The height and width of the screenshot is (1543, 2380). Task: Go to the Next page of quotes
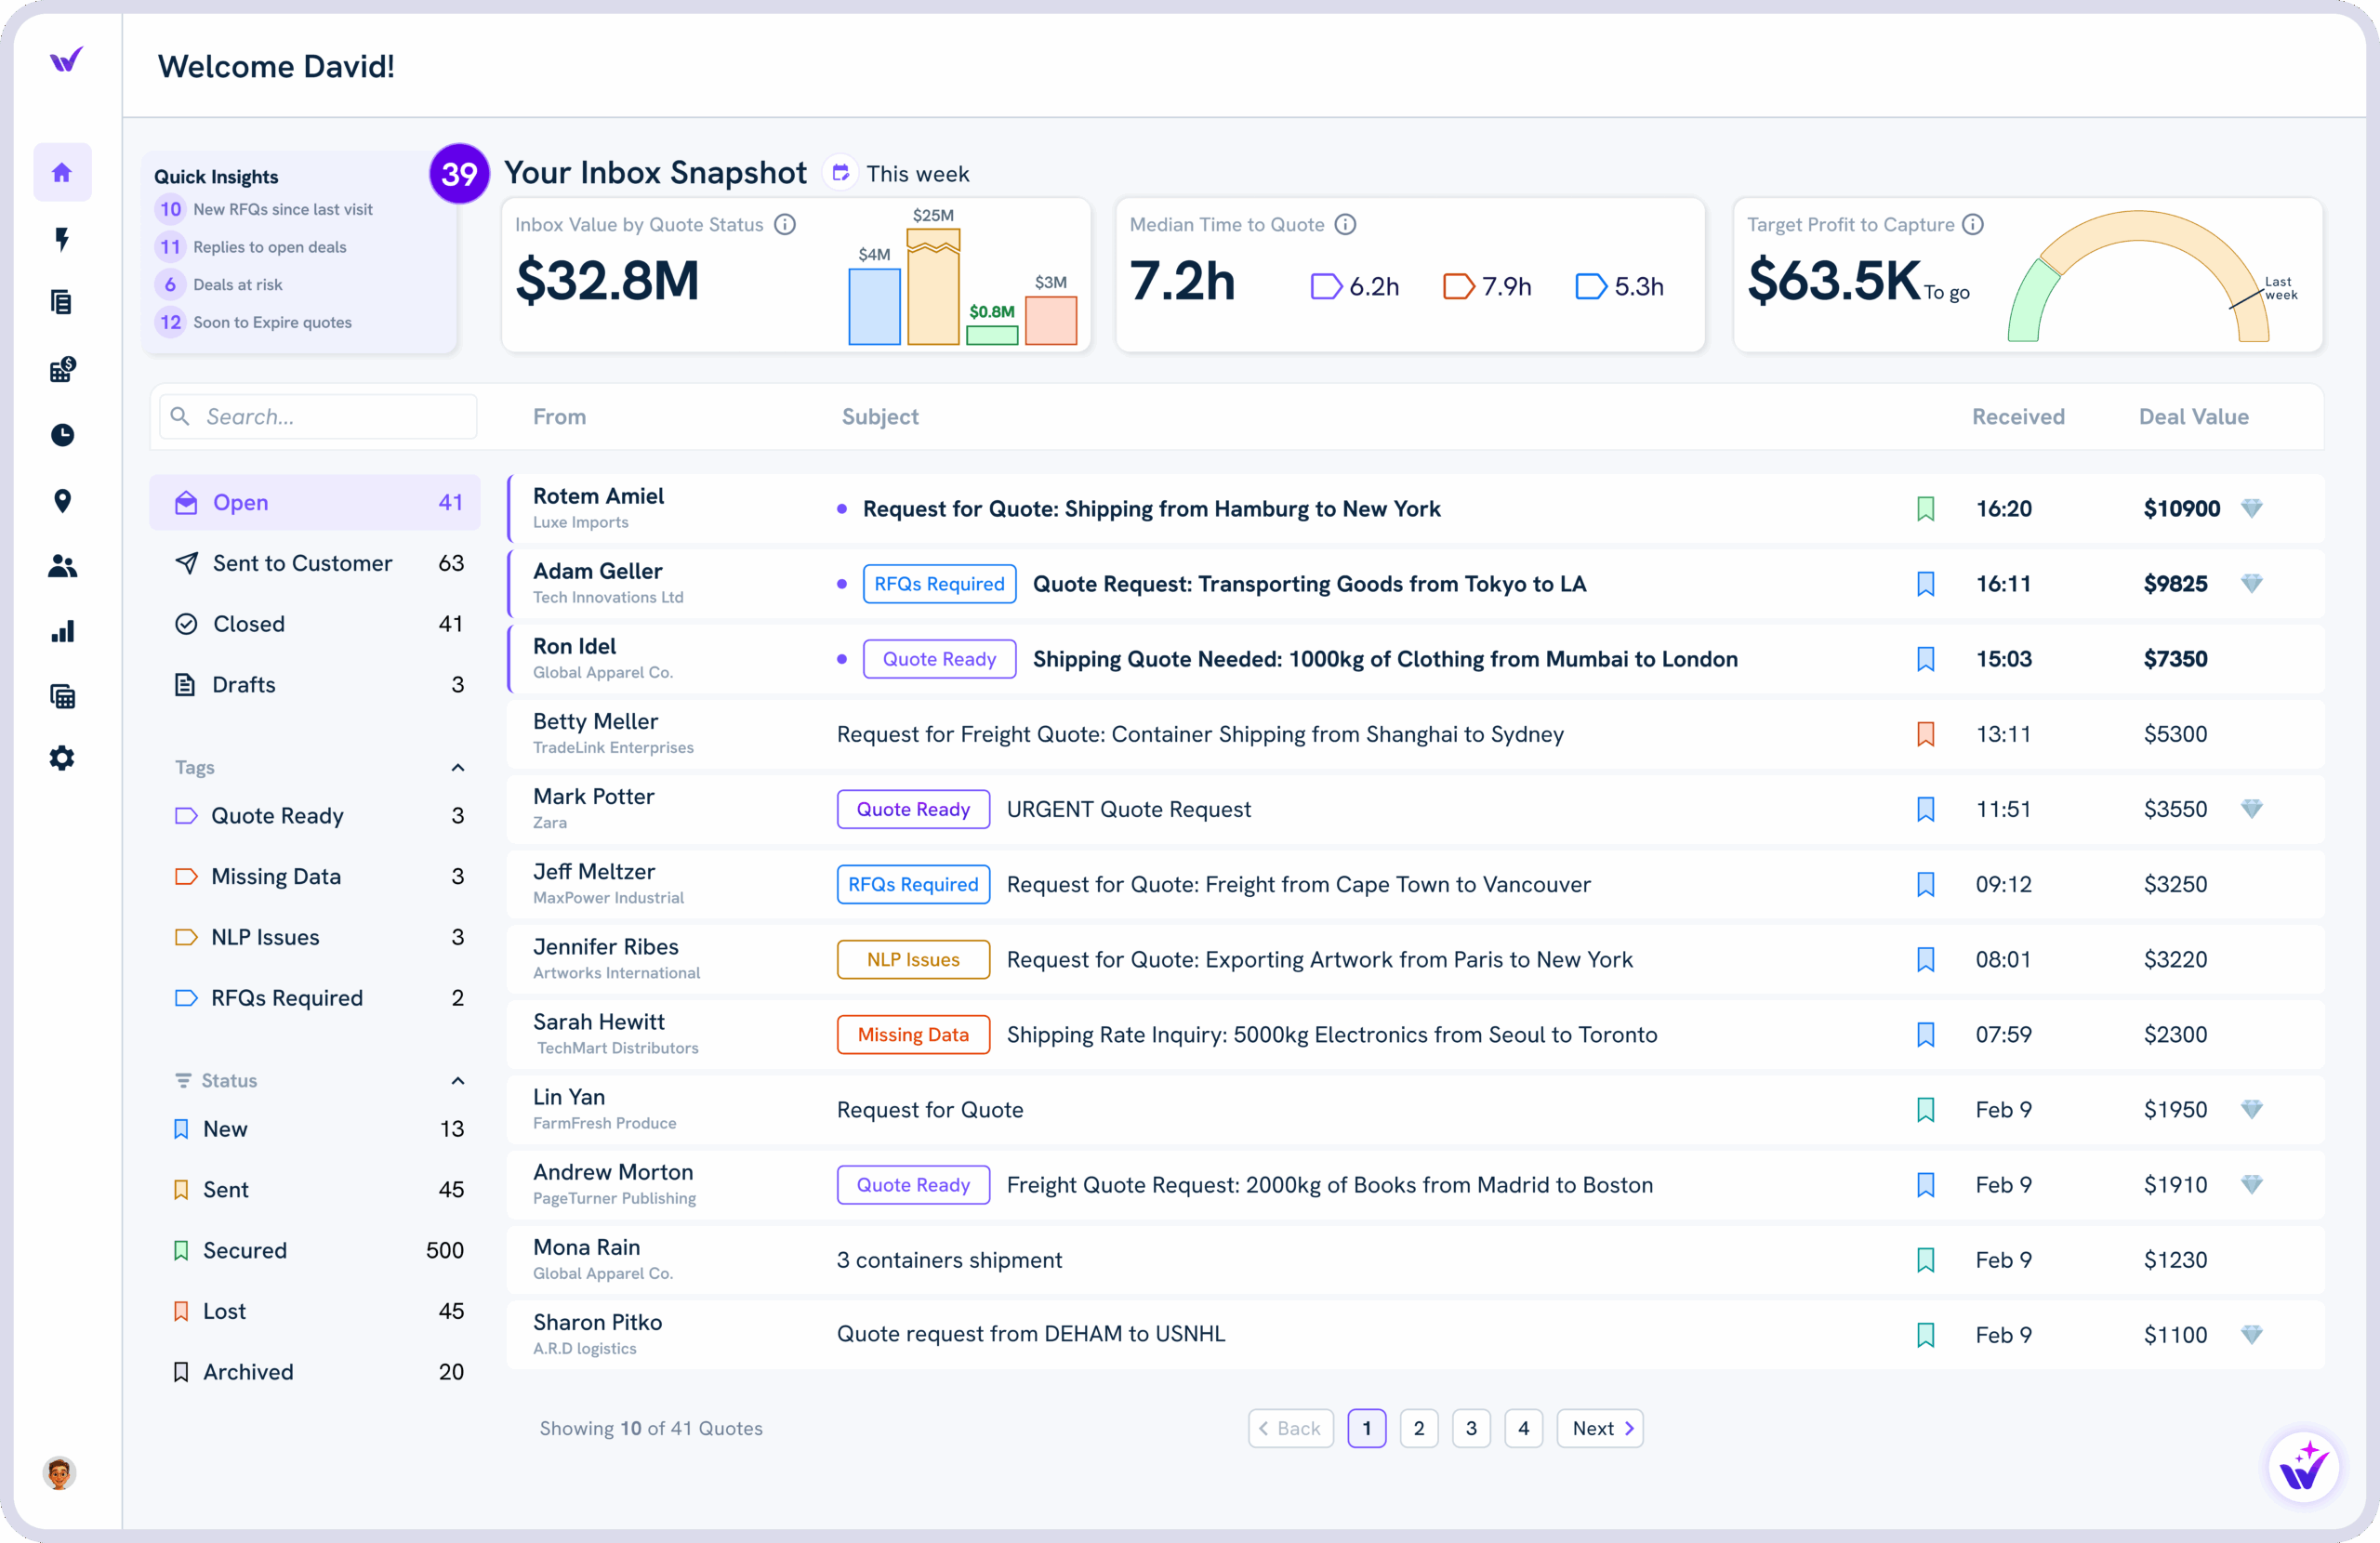click(x=1600, y=1428)
